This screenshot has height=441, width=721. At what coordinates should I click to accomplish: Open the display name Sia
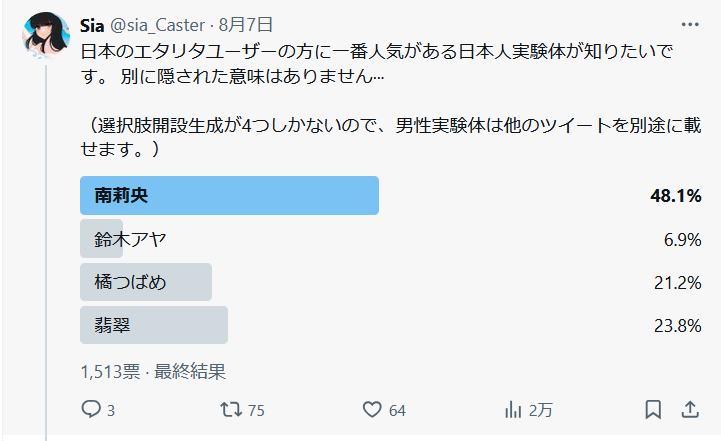(x=92, y=25)
